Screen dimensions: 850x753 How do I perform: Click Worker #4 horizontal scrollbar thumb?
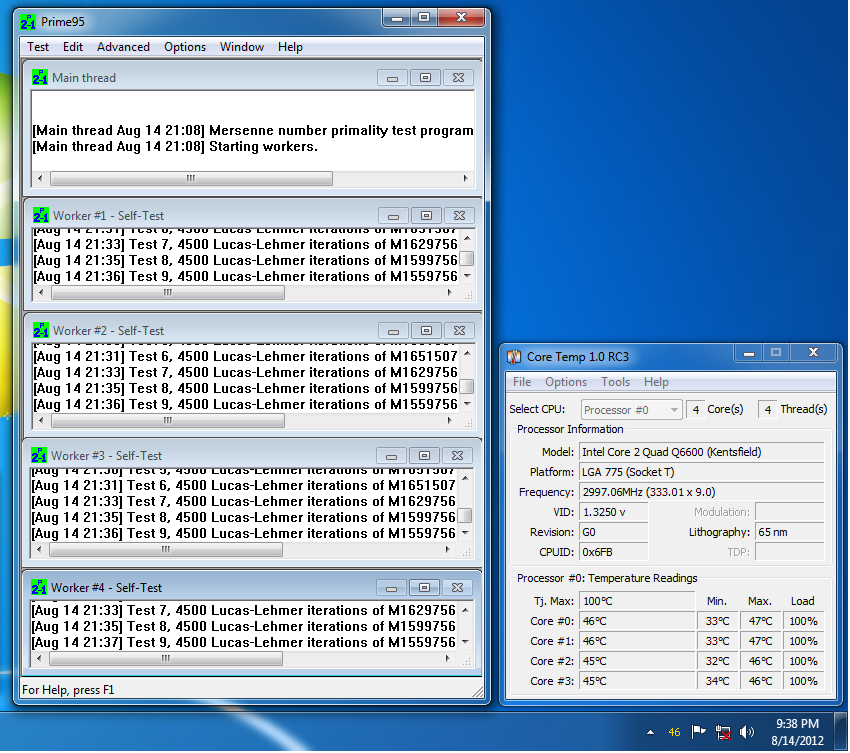tap(165, 659)
